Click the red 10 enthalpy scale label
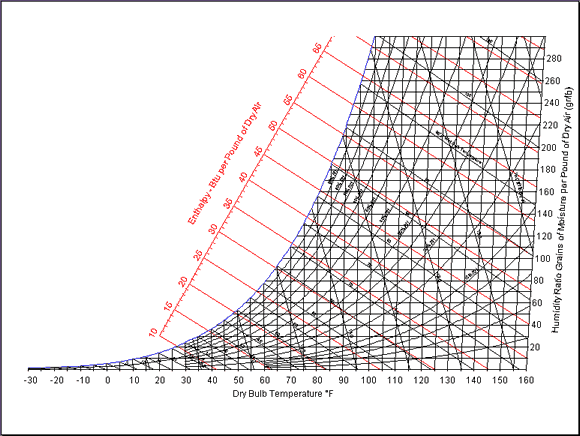Viewport: 580px width, 436px height. [x=153, y=332]
